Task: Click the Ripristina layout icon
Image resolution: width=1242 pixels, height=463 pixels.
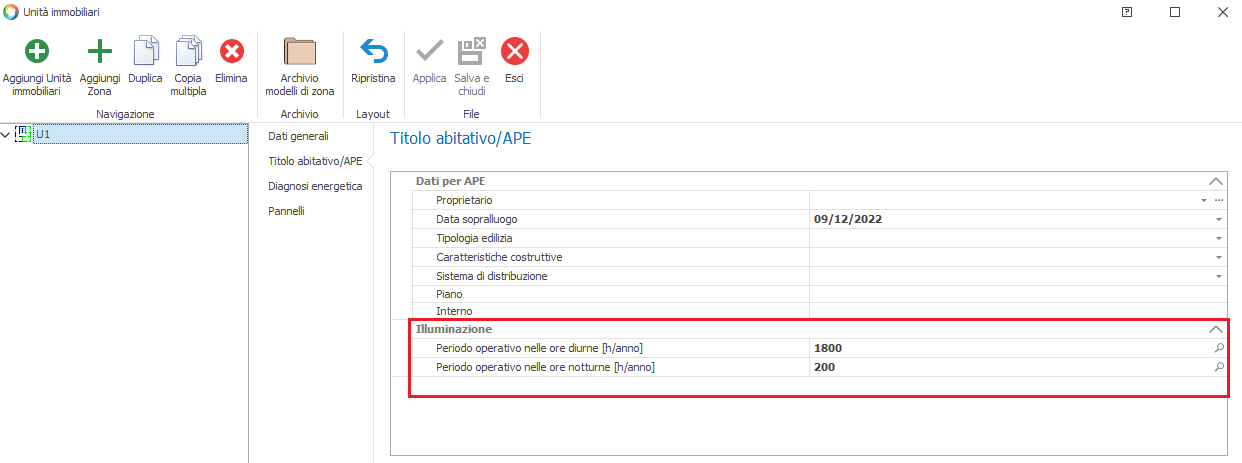Action: 373,52
